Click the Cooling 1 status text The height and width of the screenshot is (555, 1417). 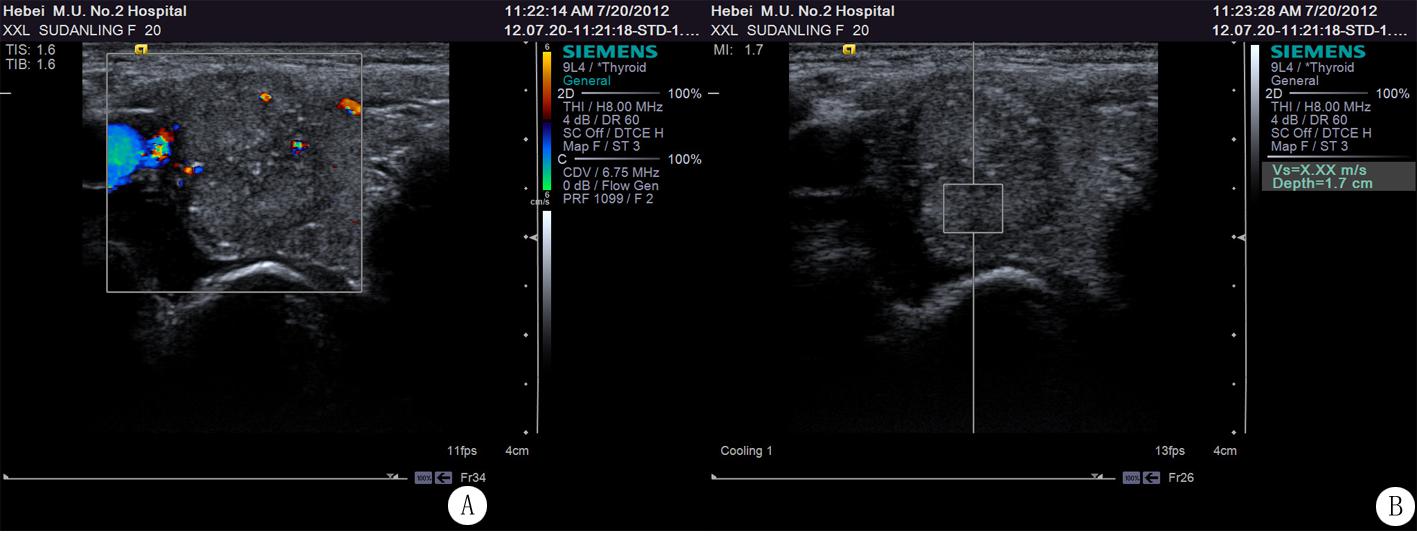coord(747,451)
